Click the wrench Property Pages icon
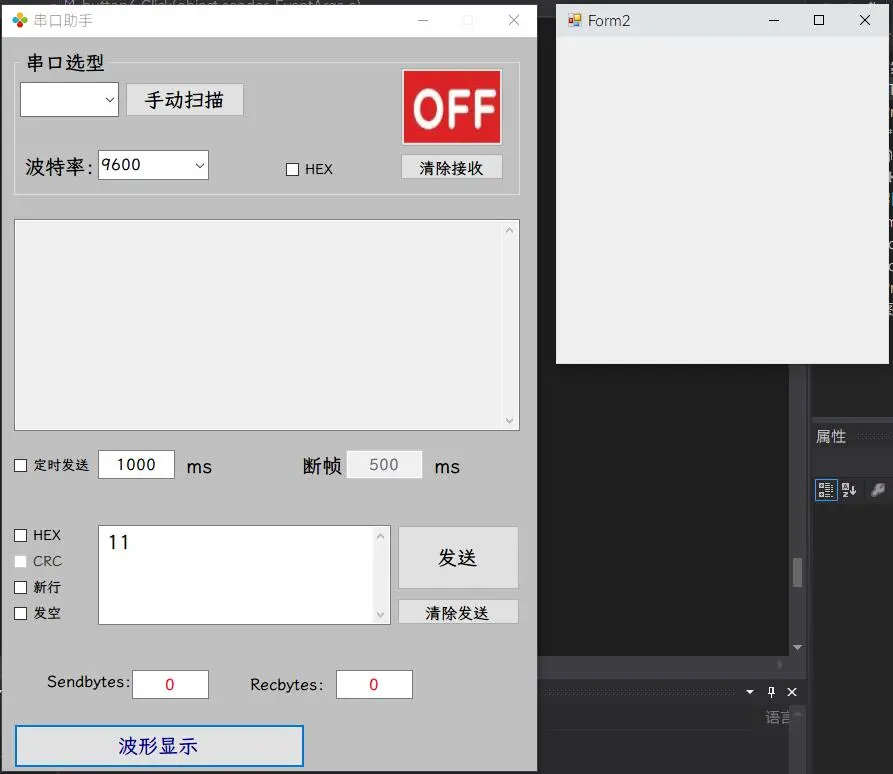 click(878, 490)
